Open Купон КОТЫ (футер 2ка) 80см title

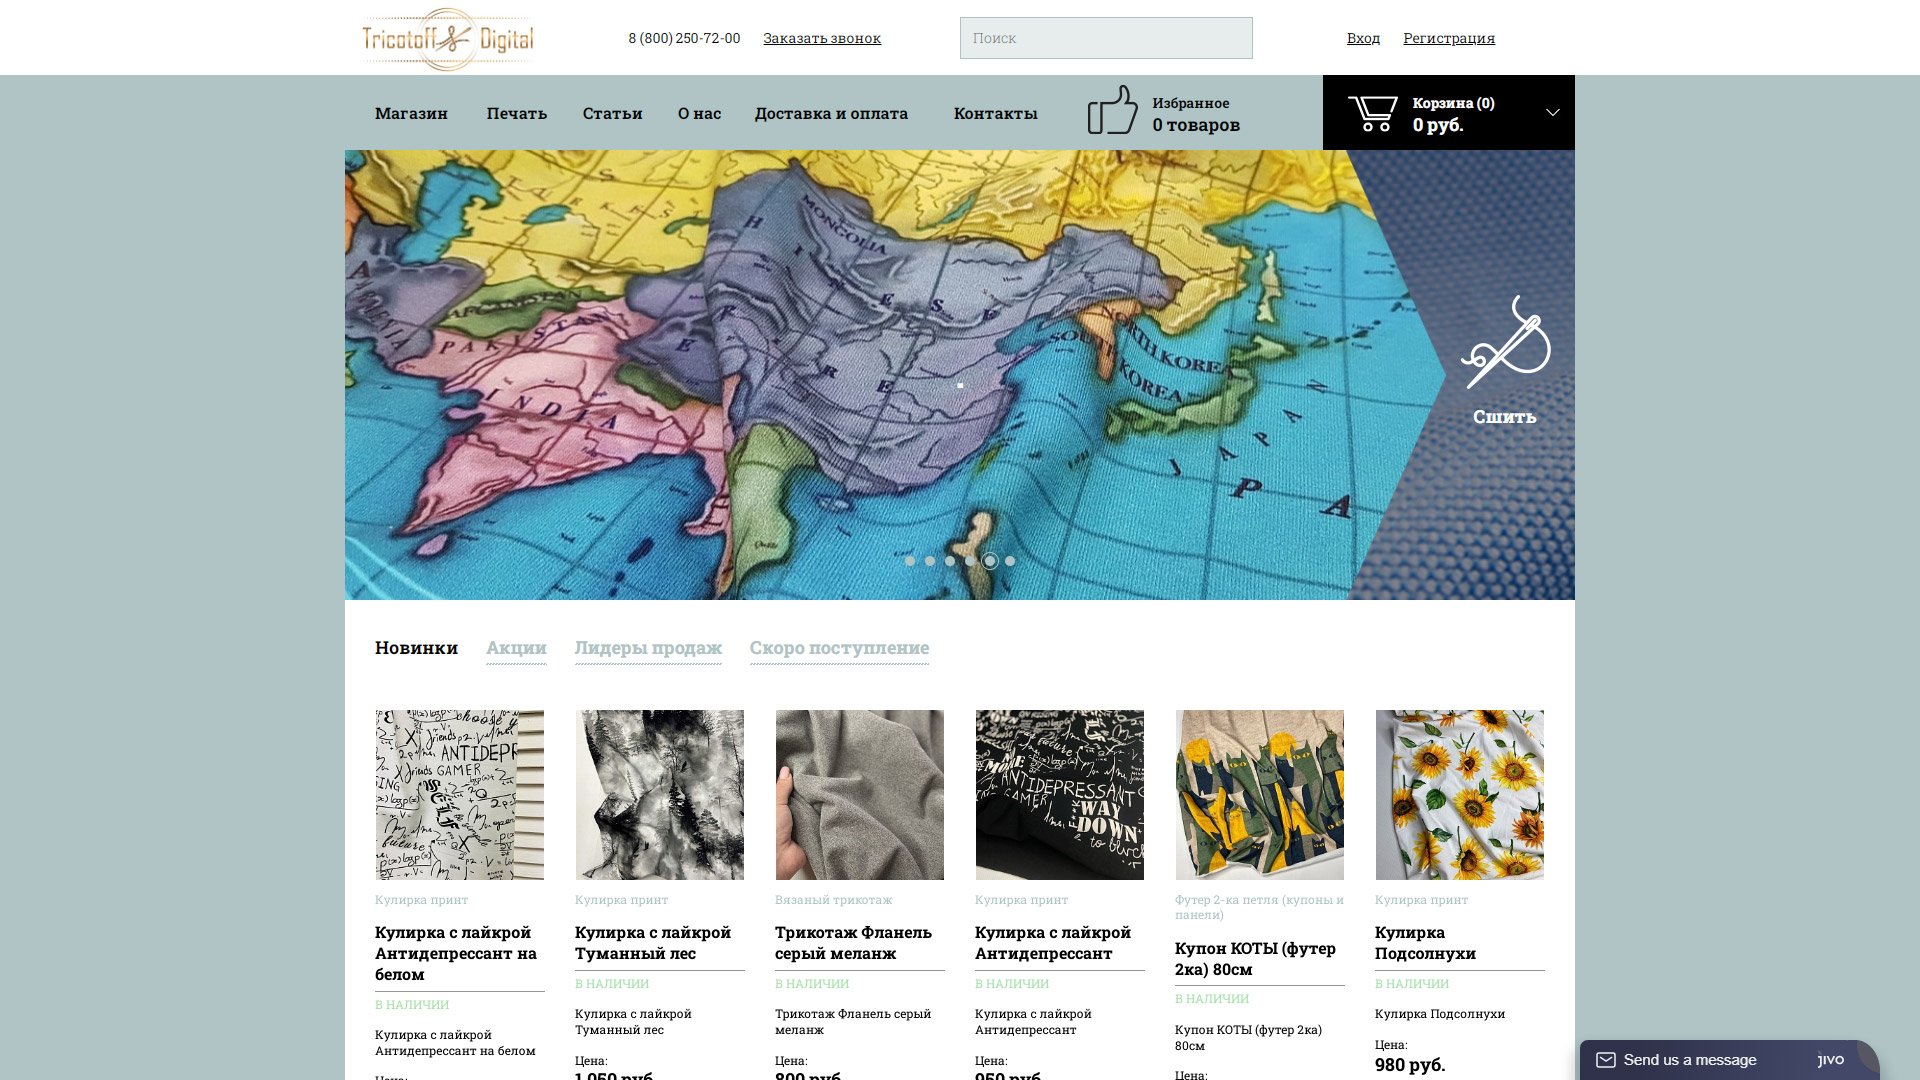(1255, 959)
